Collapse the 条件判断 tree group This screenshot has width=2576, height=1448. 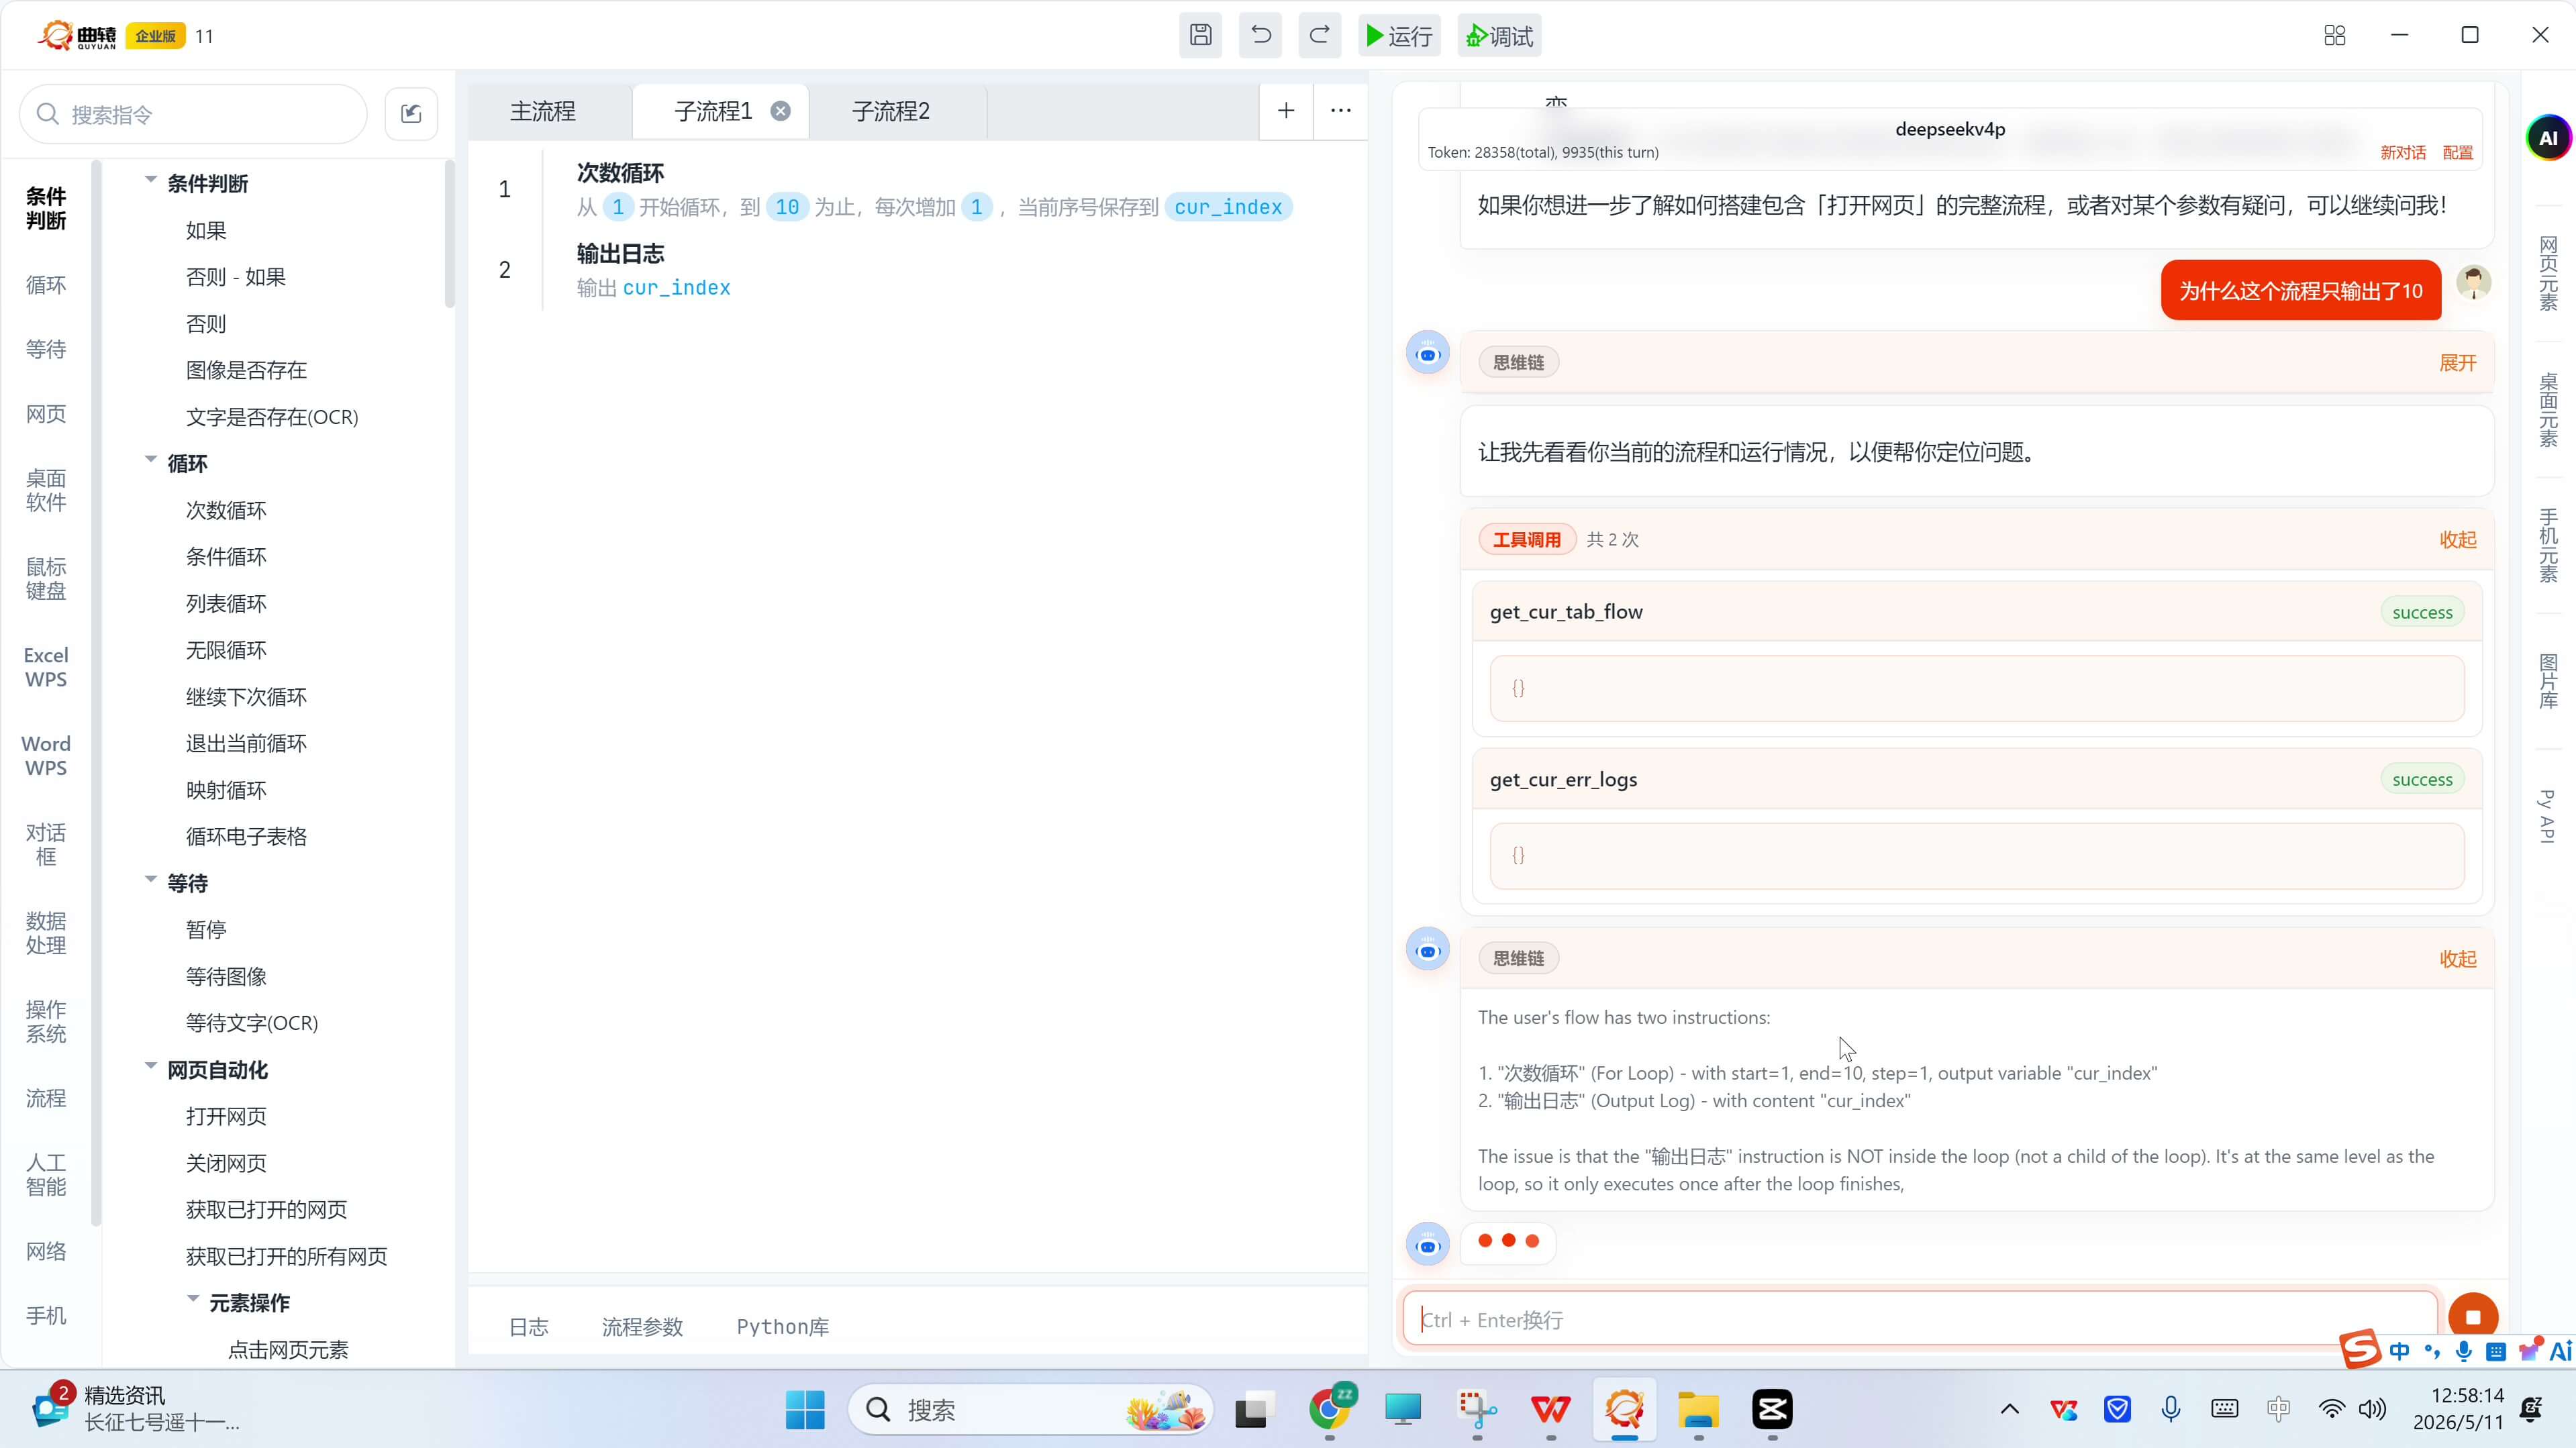point(151,180)
